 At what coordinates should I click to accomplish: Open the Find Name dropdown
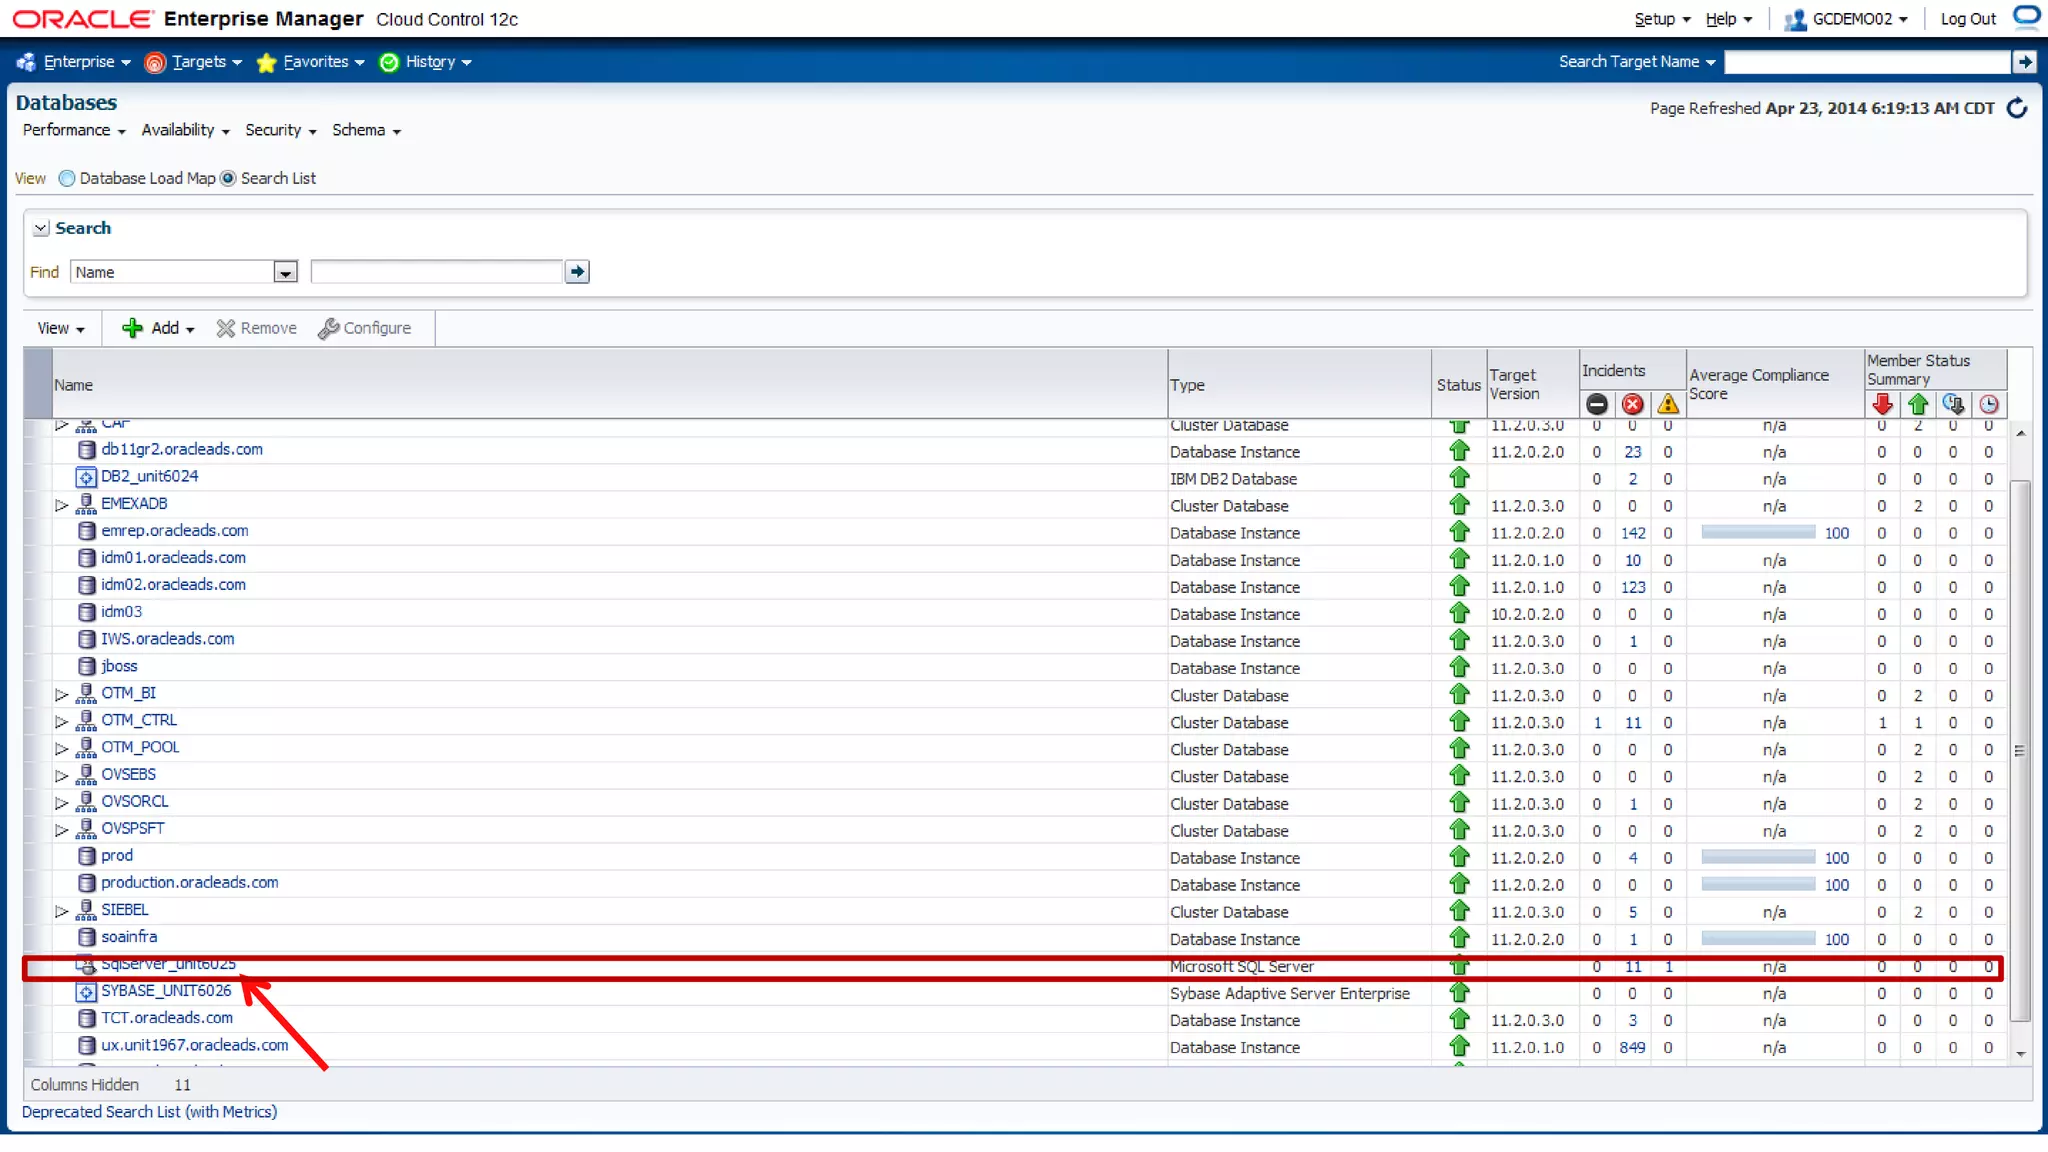[x=286, y=272]
